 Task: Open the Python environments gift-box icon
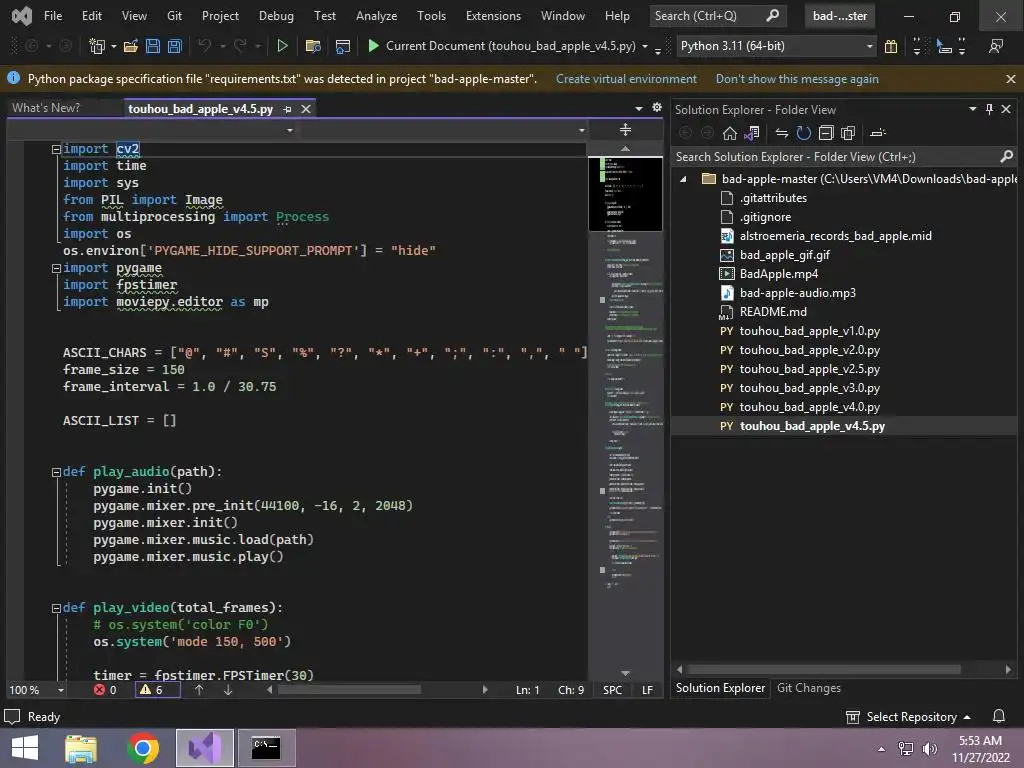point(891,46)
